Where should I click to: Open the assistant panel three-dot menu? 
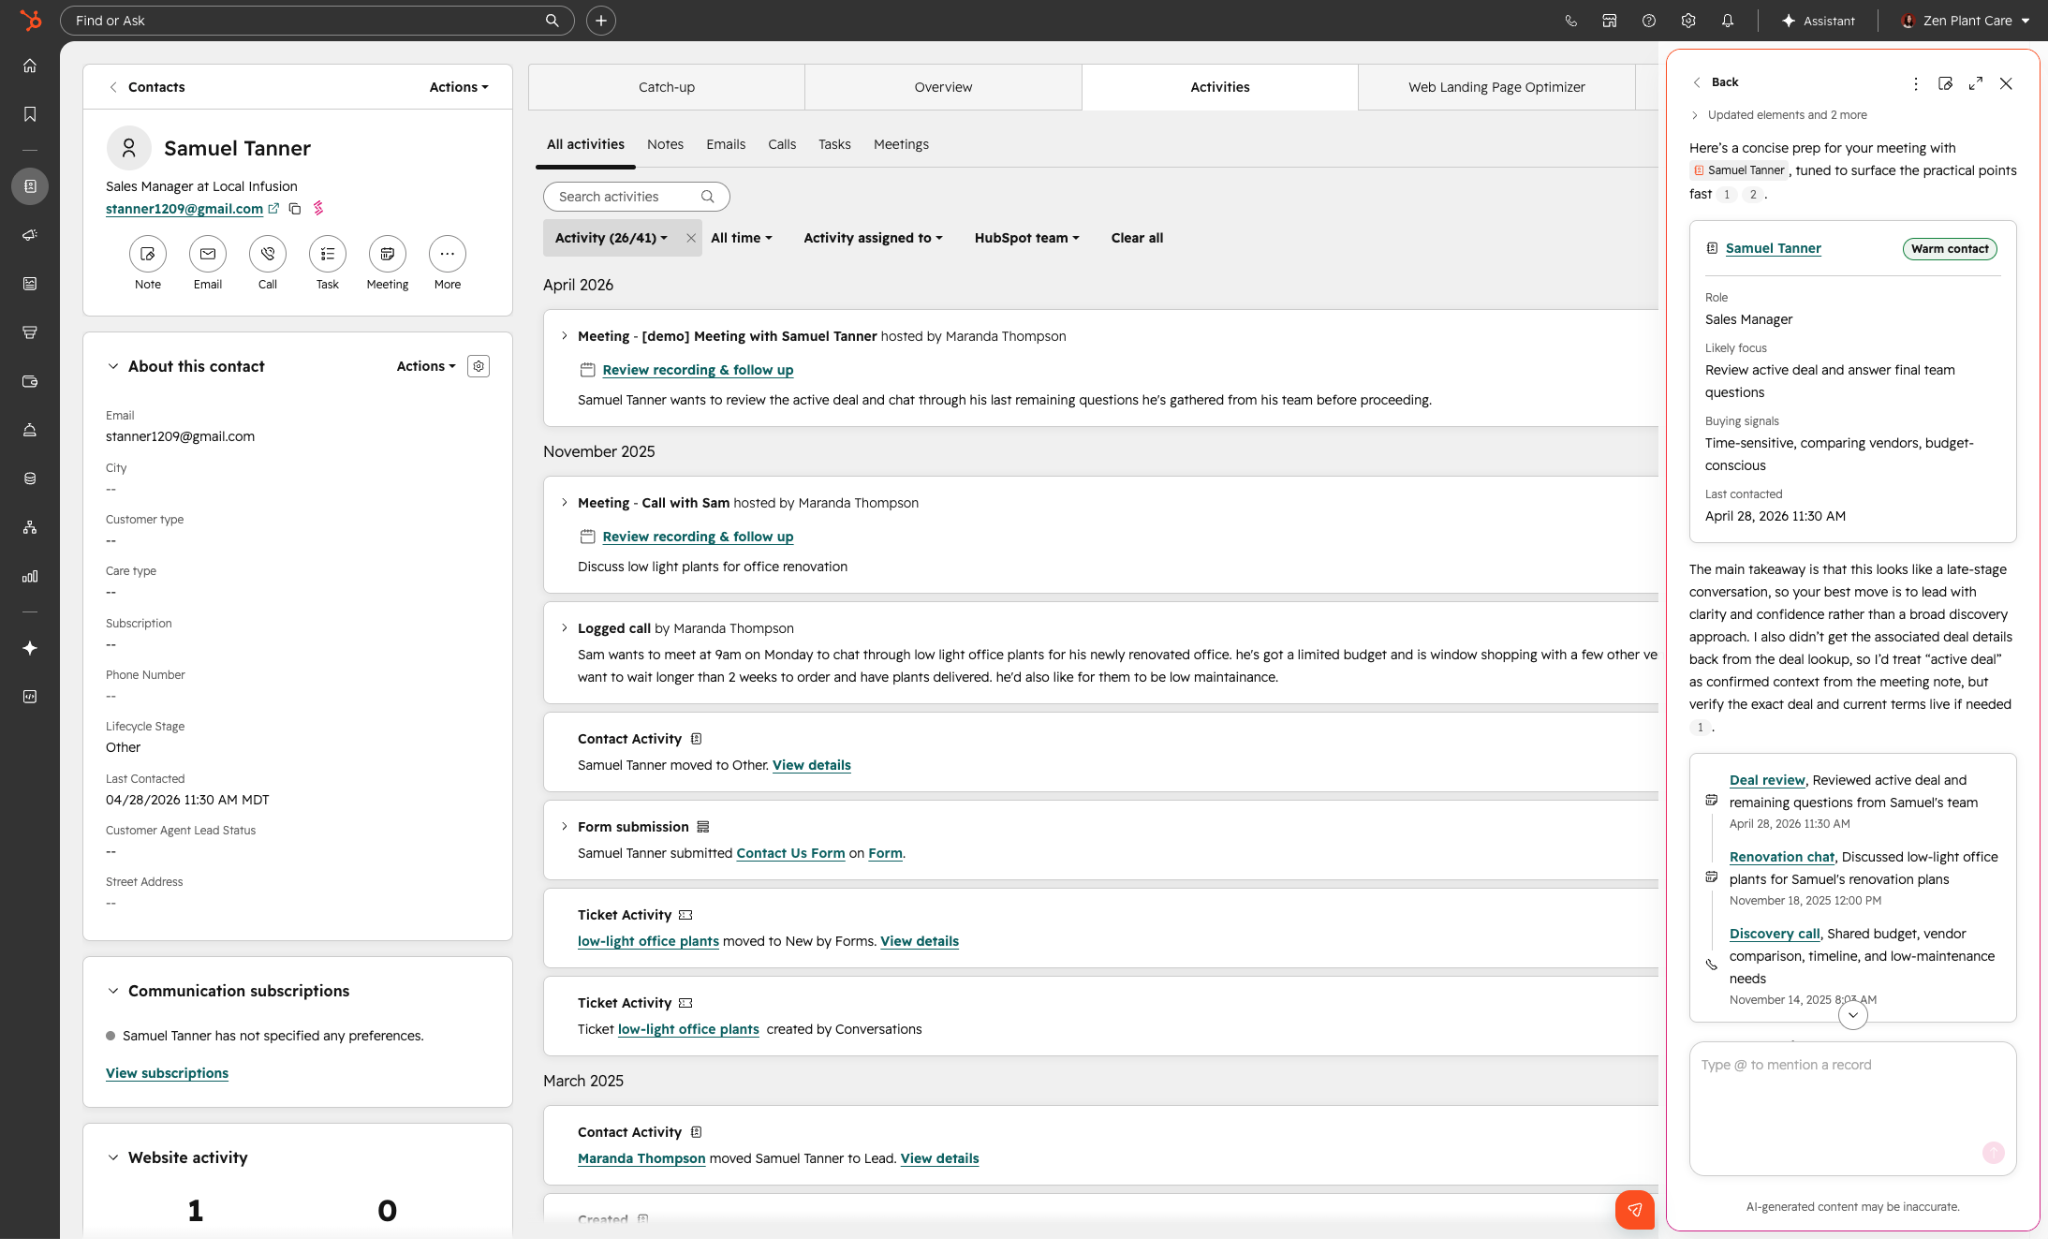pos(1915,84)
